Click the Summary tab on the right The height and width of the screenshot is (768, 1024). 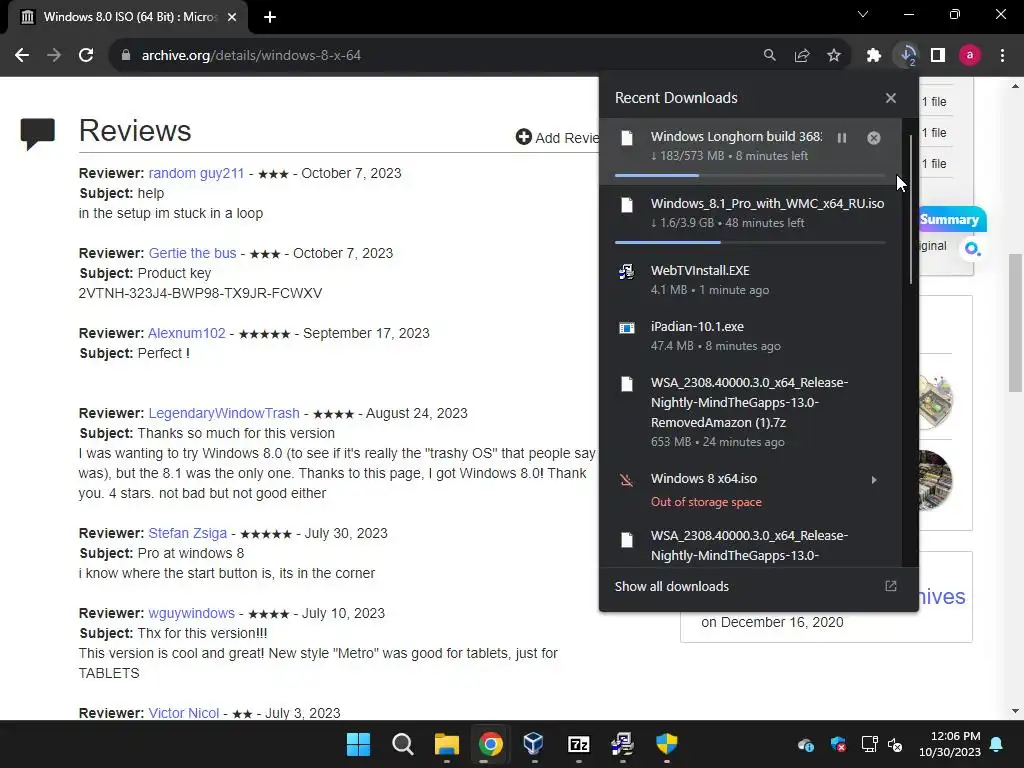click(x=952, y=219)
